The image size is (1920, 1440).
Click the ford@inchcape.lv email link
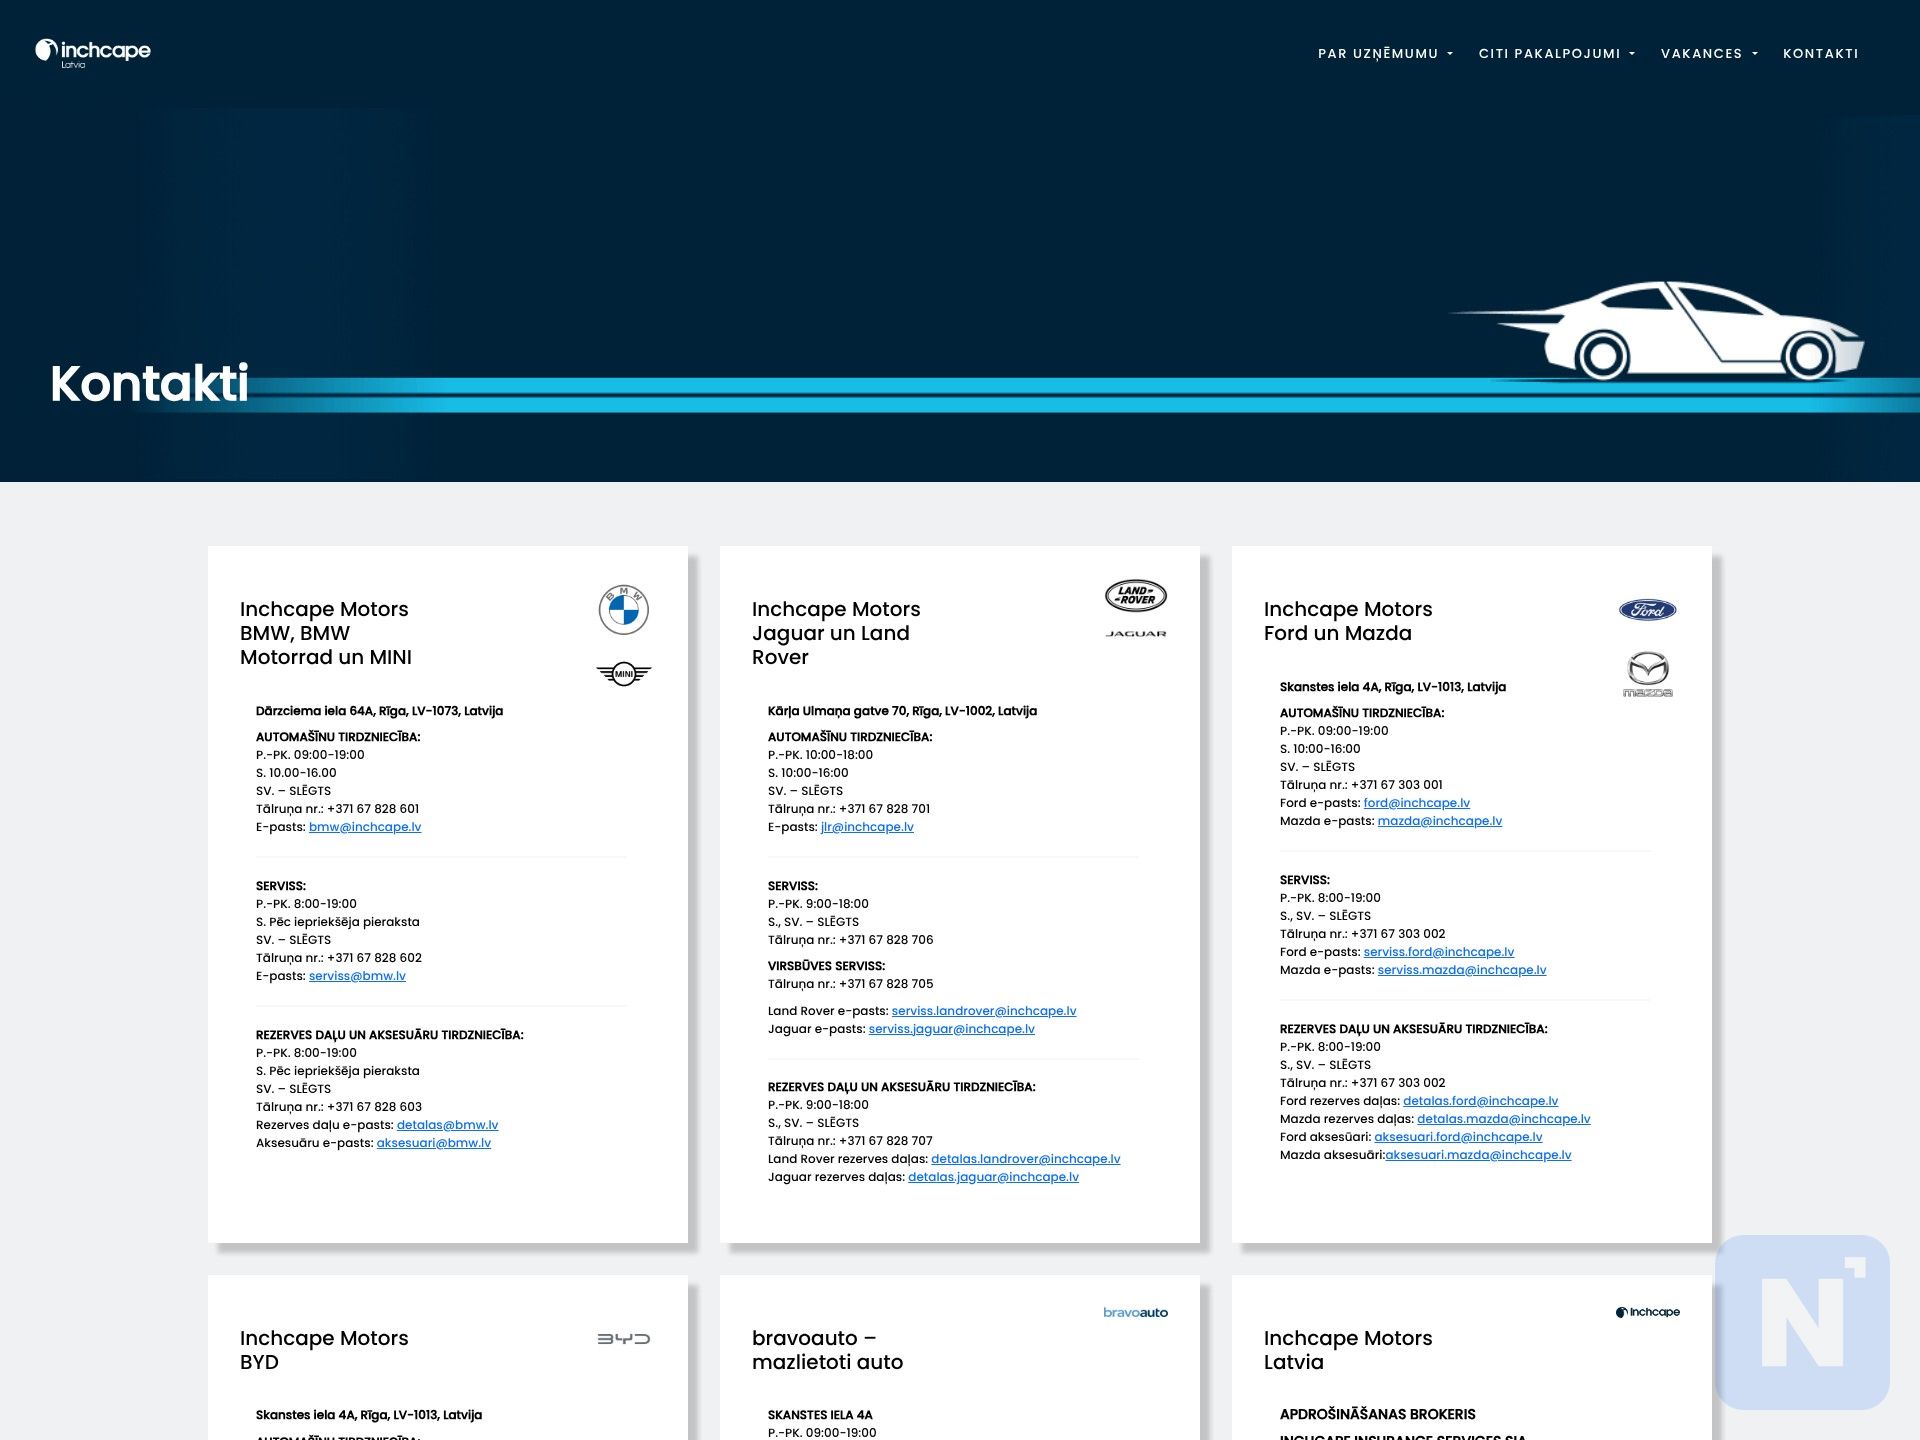(x=1417, y=803)
